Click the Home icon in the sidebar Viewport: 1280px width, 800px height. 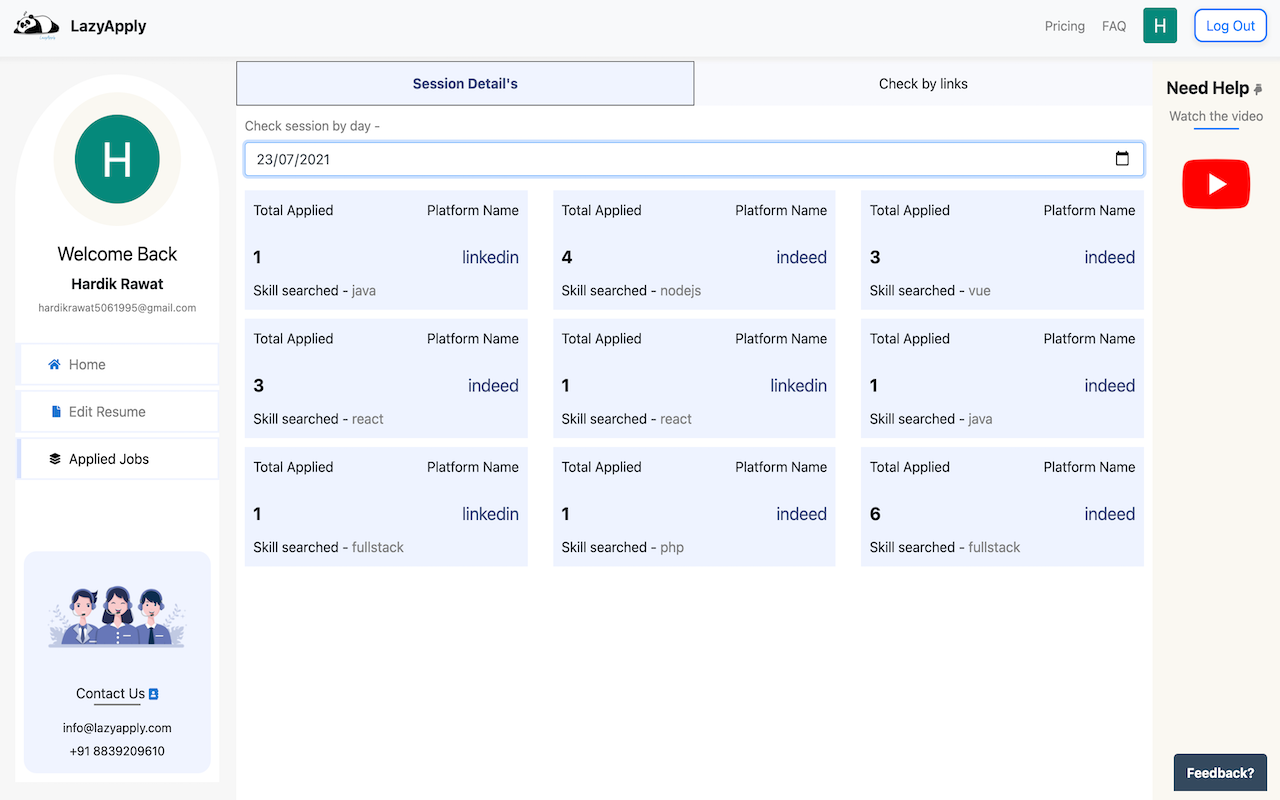coord(52,364)
